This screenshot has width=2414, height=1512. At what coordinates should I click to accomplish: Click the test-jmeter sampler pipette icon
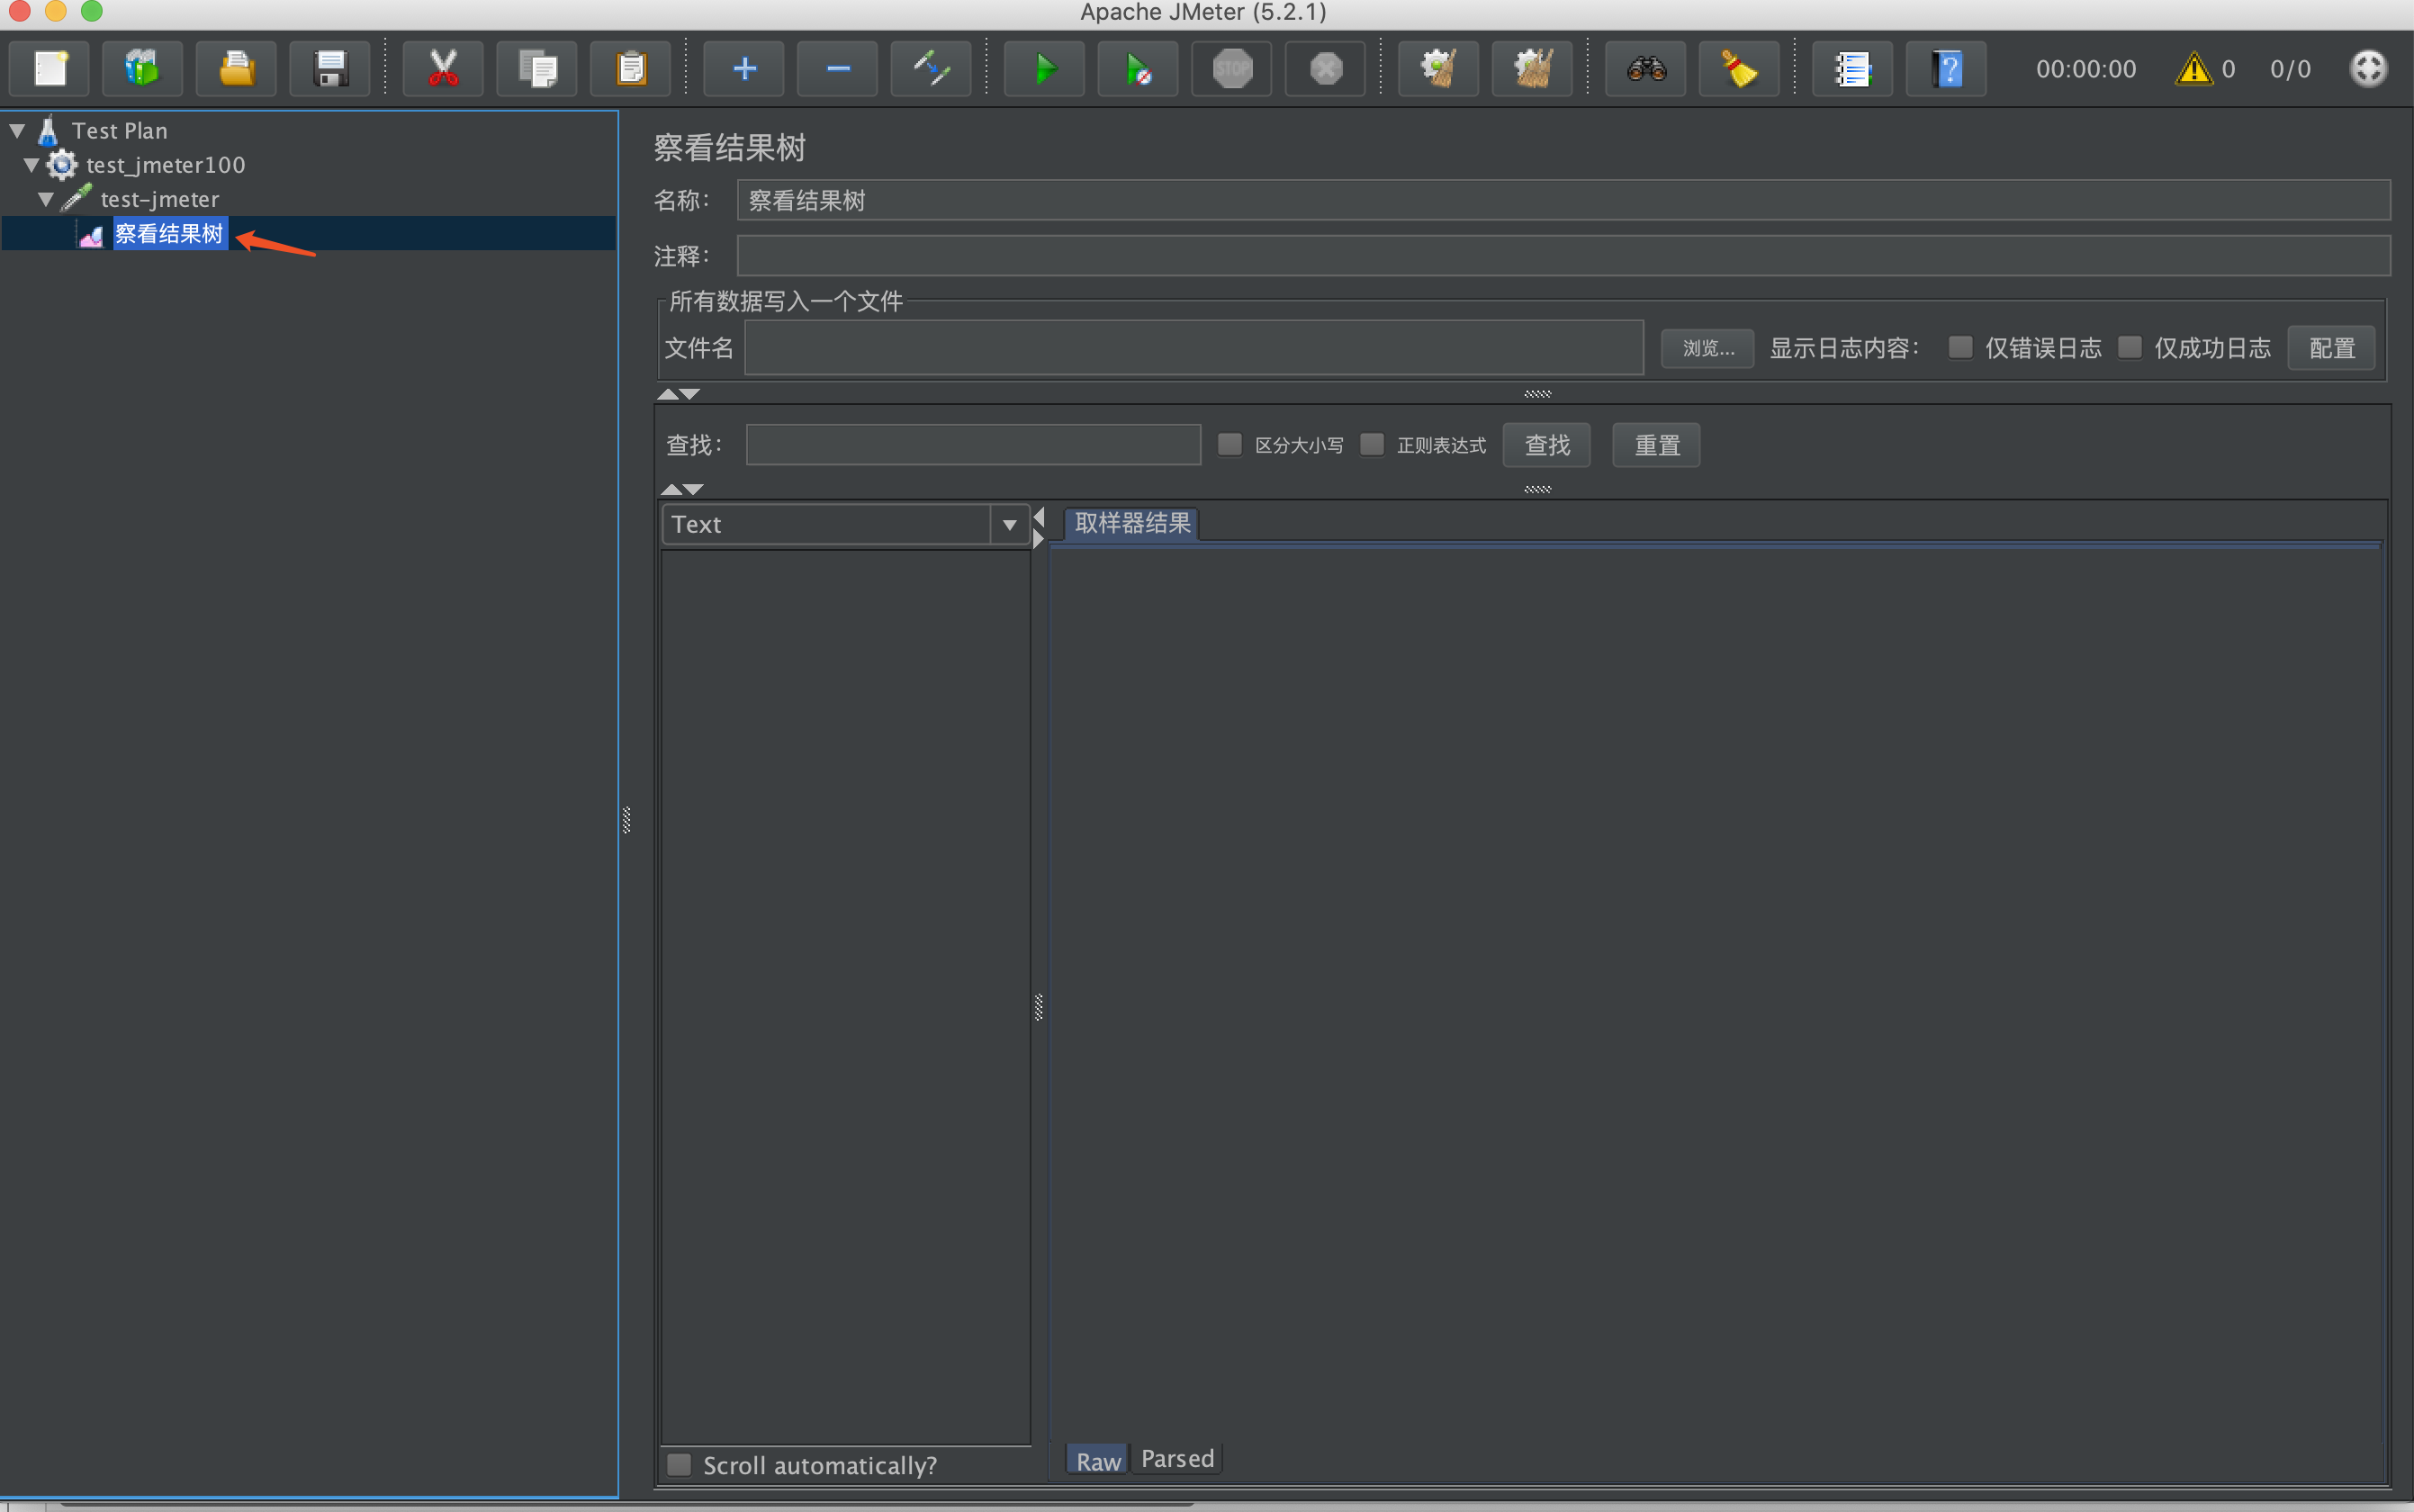(77, 198)
